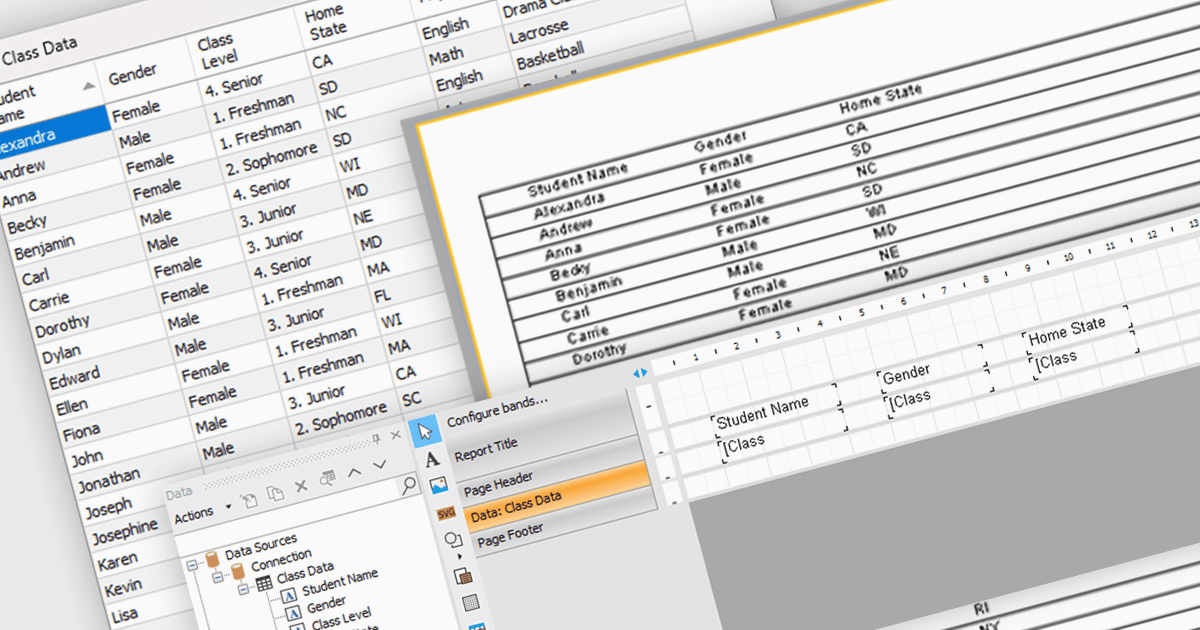Select the Gender text object in designer

[x=930, y=372]
